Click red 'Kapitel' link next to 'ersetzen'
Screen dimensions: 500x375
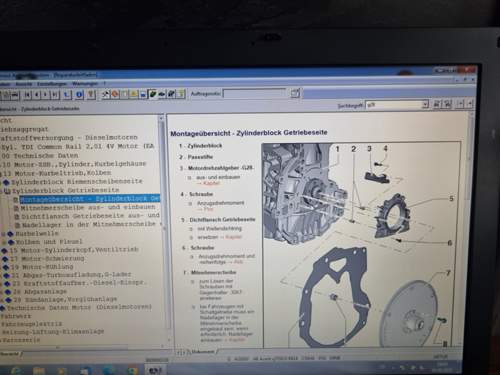click(233, 237)
